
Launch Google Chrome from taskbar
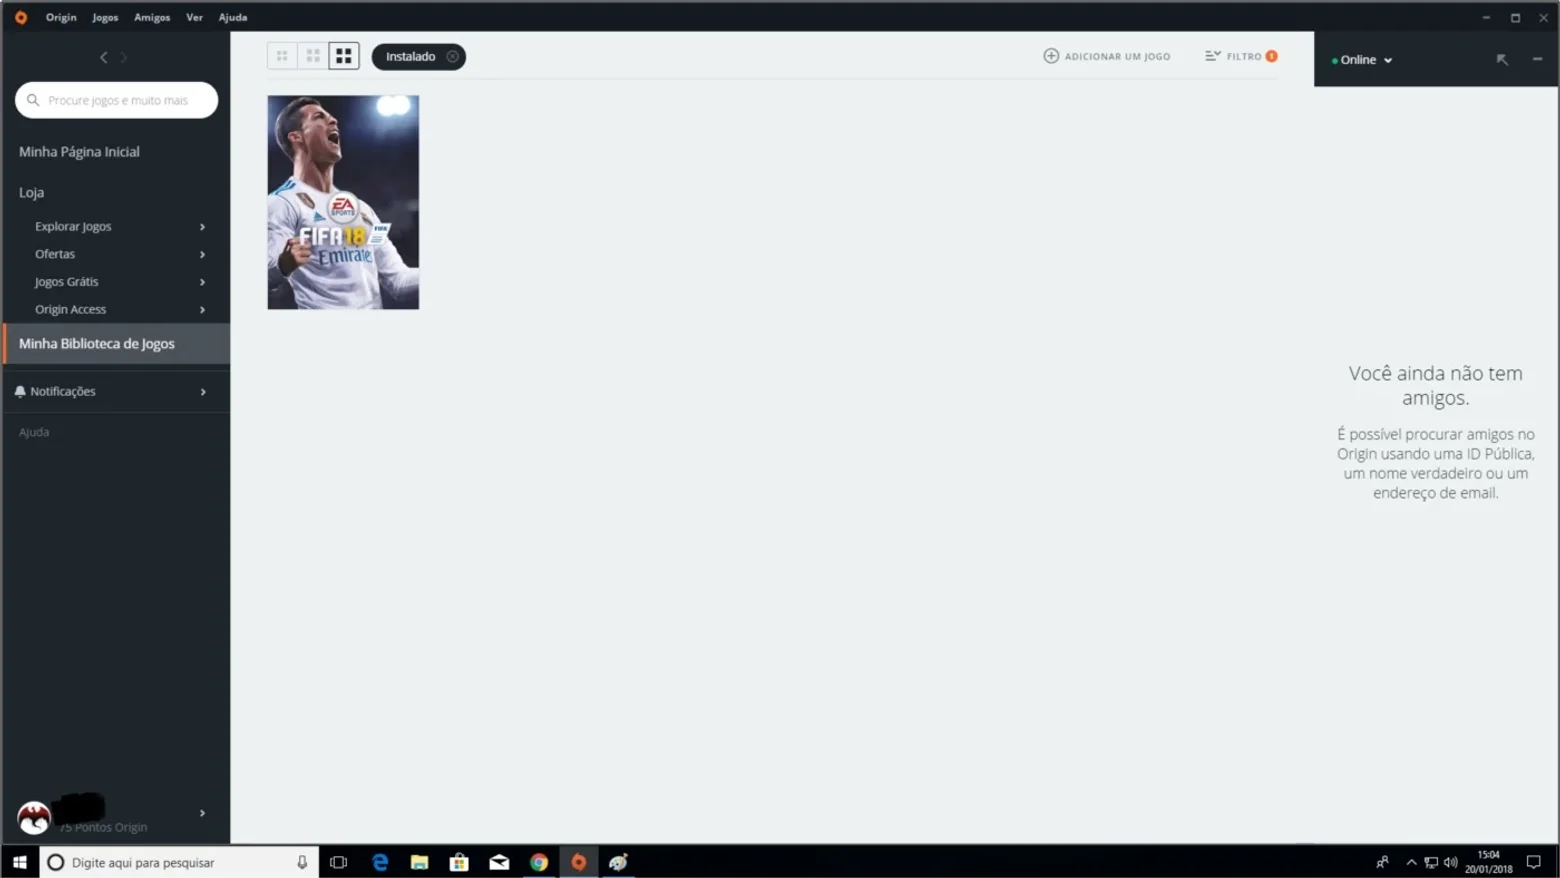pos(539,862)
